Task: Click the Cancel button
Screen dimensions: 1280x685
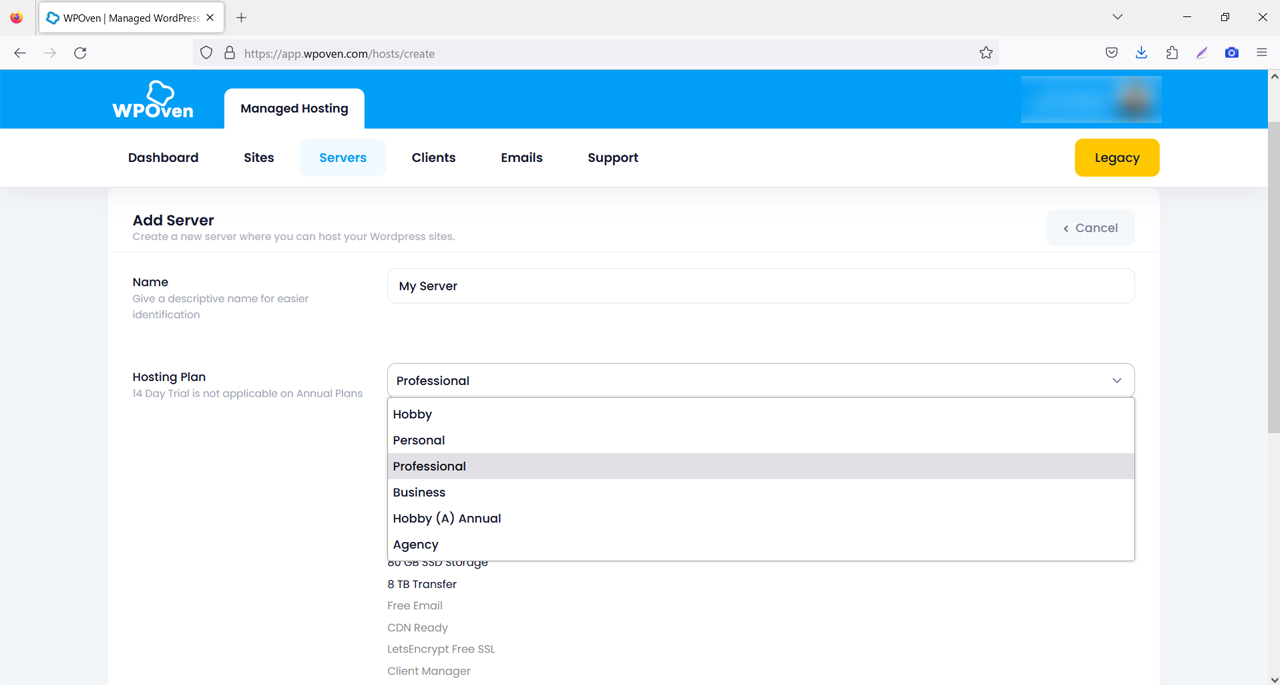Action: click(x=1090, y=228)
